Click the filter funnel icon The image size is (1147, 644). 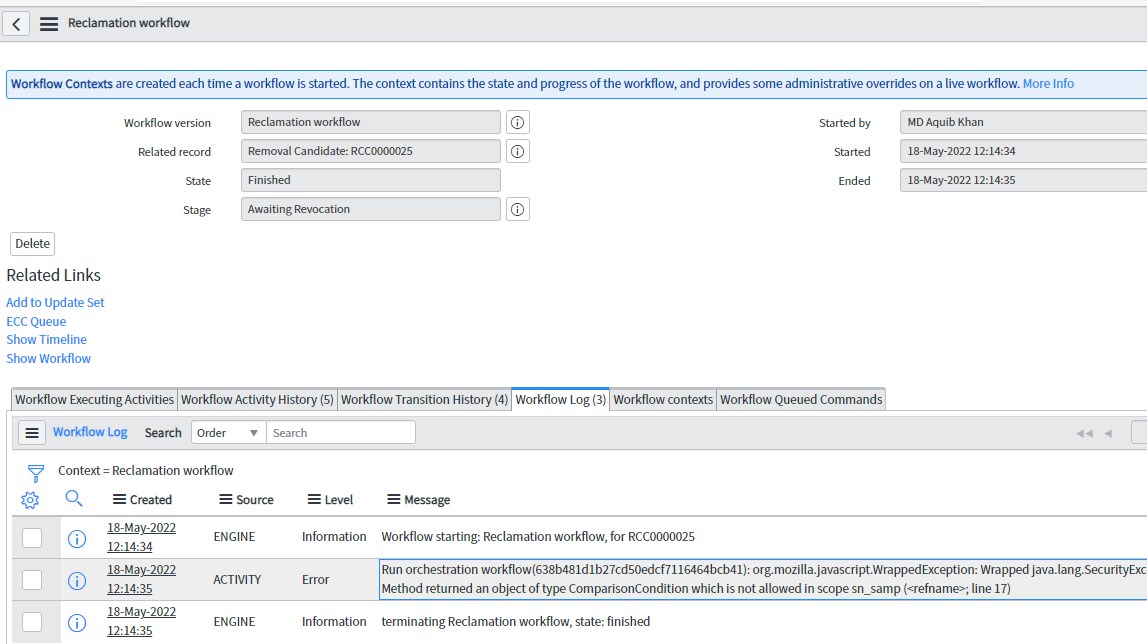(x=35, y=473)
